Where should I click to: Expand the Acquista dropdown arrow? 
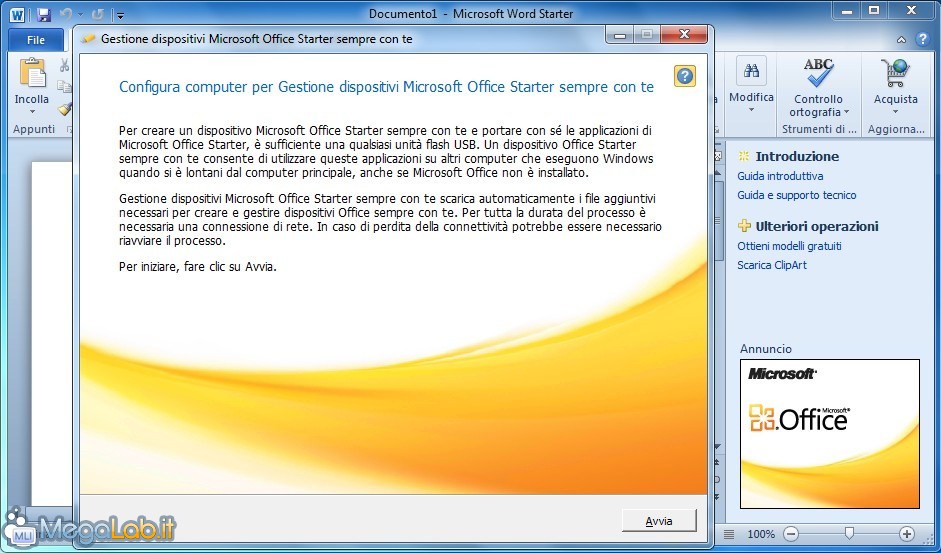pos(895,112)
